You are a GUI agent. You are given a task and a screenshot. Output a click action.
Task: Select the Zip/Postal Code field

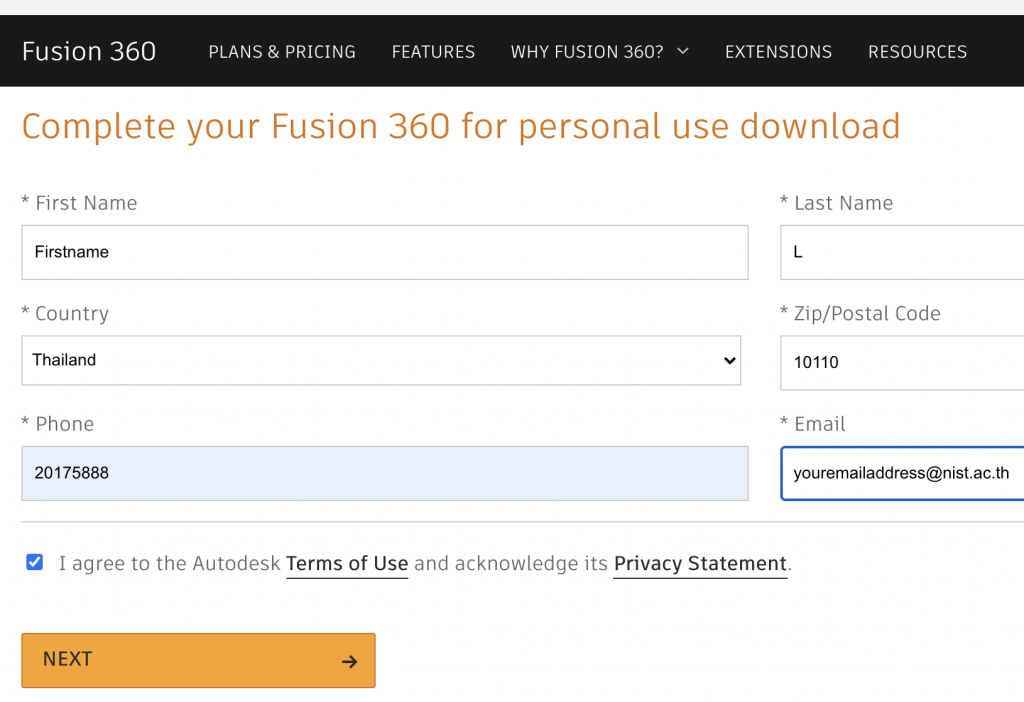(x=902, y=362)
